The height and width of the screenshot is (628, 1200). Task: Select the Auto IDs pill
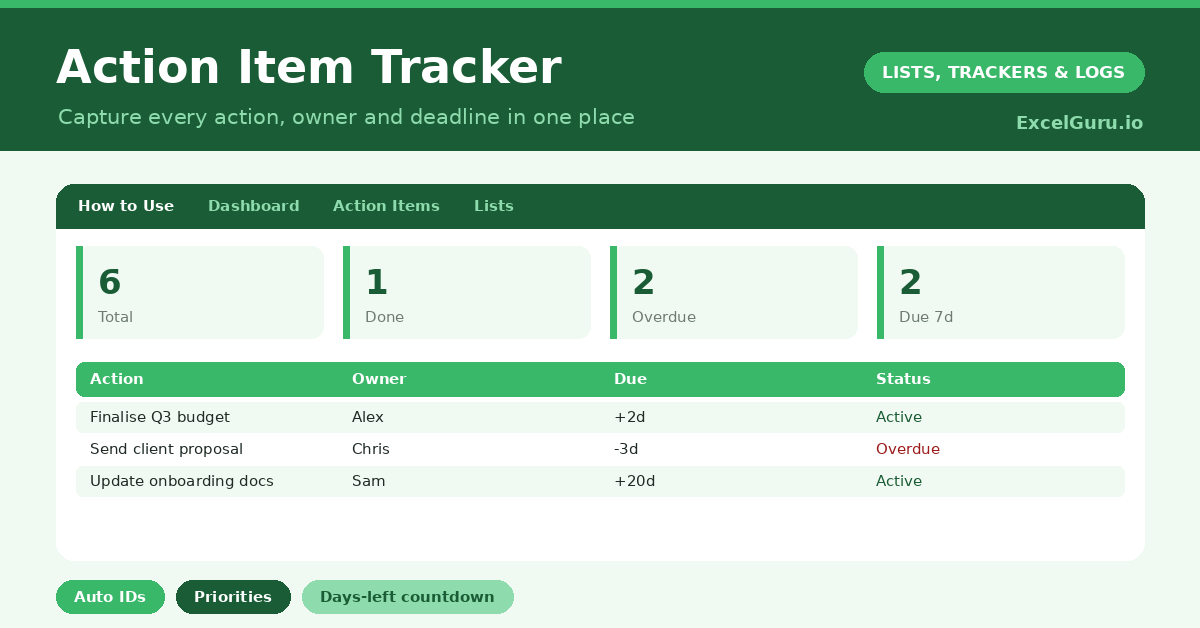(110, 597)
